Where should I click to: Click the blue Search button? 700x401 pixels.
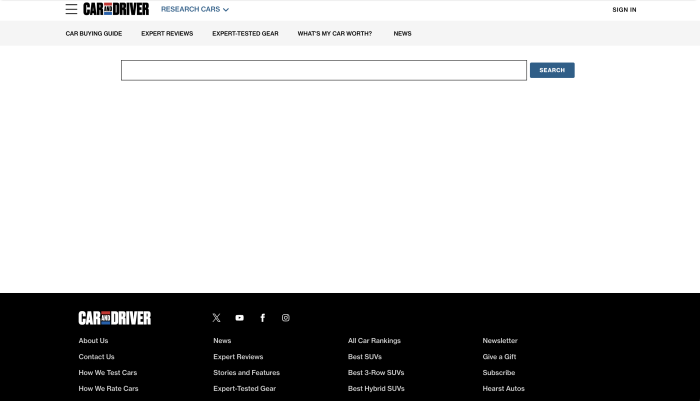(552, 70)
